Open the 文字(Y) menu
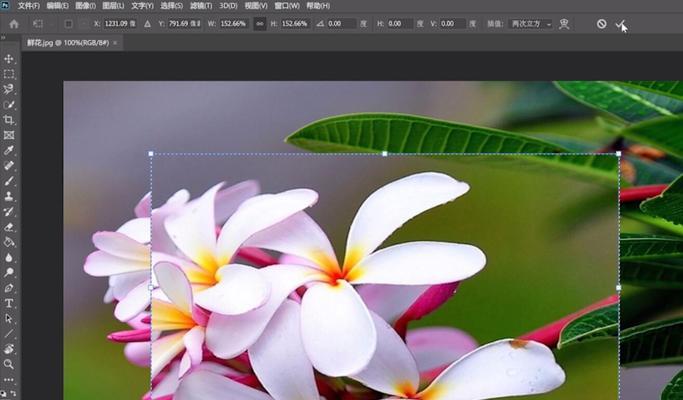 click(142, 6)
